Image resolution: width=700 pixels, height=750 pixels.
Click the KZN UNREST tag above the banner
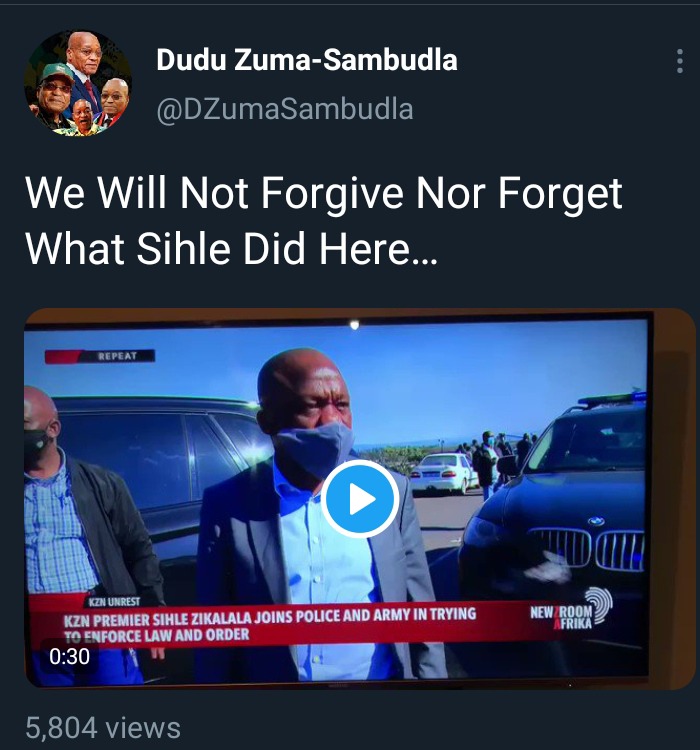click(114, 601)
